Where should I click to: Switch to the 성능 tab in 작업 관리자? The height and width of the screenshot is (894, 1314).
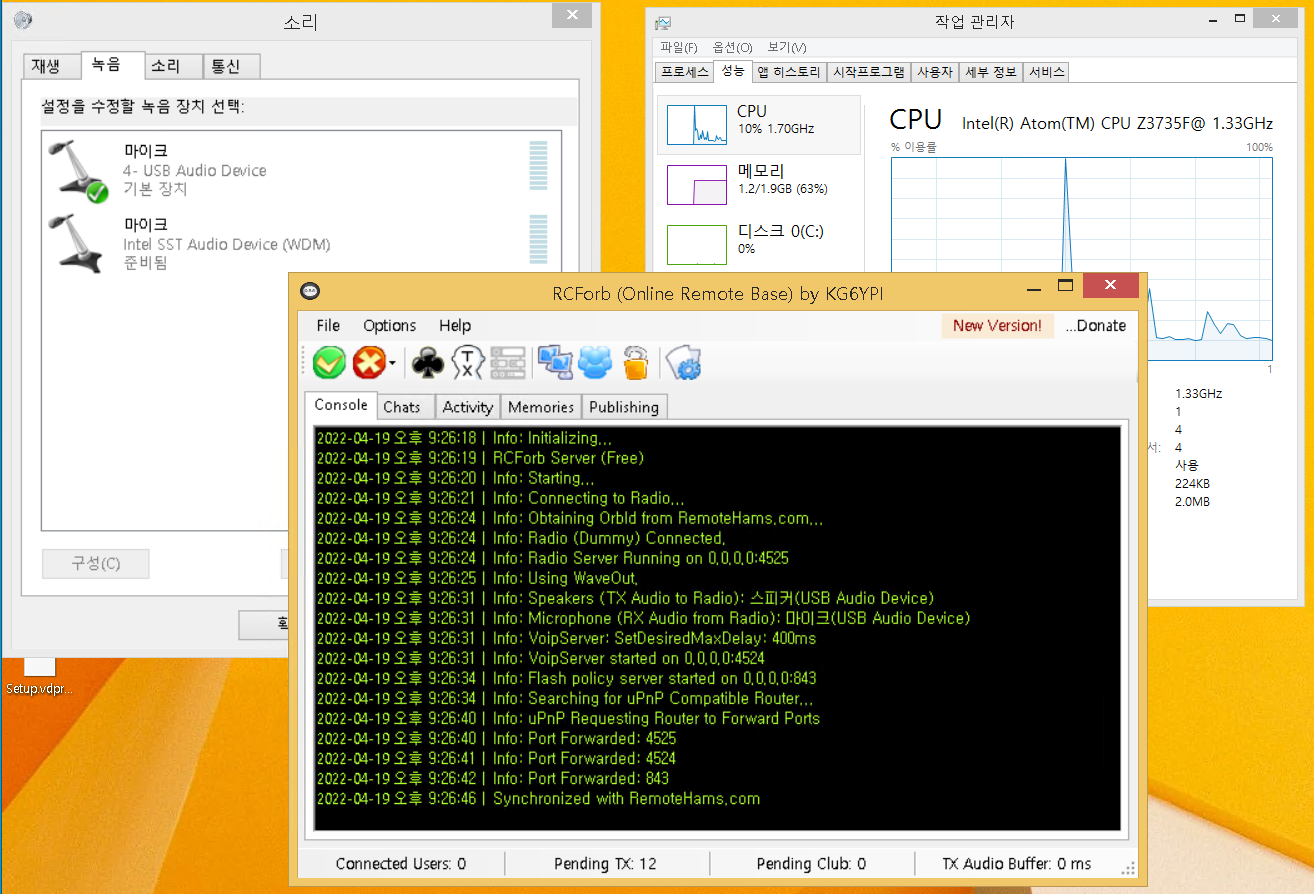(733, 71)
